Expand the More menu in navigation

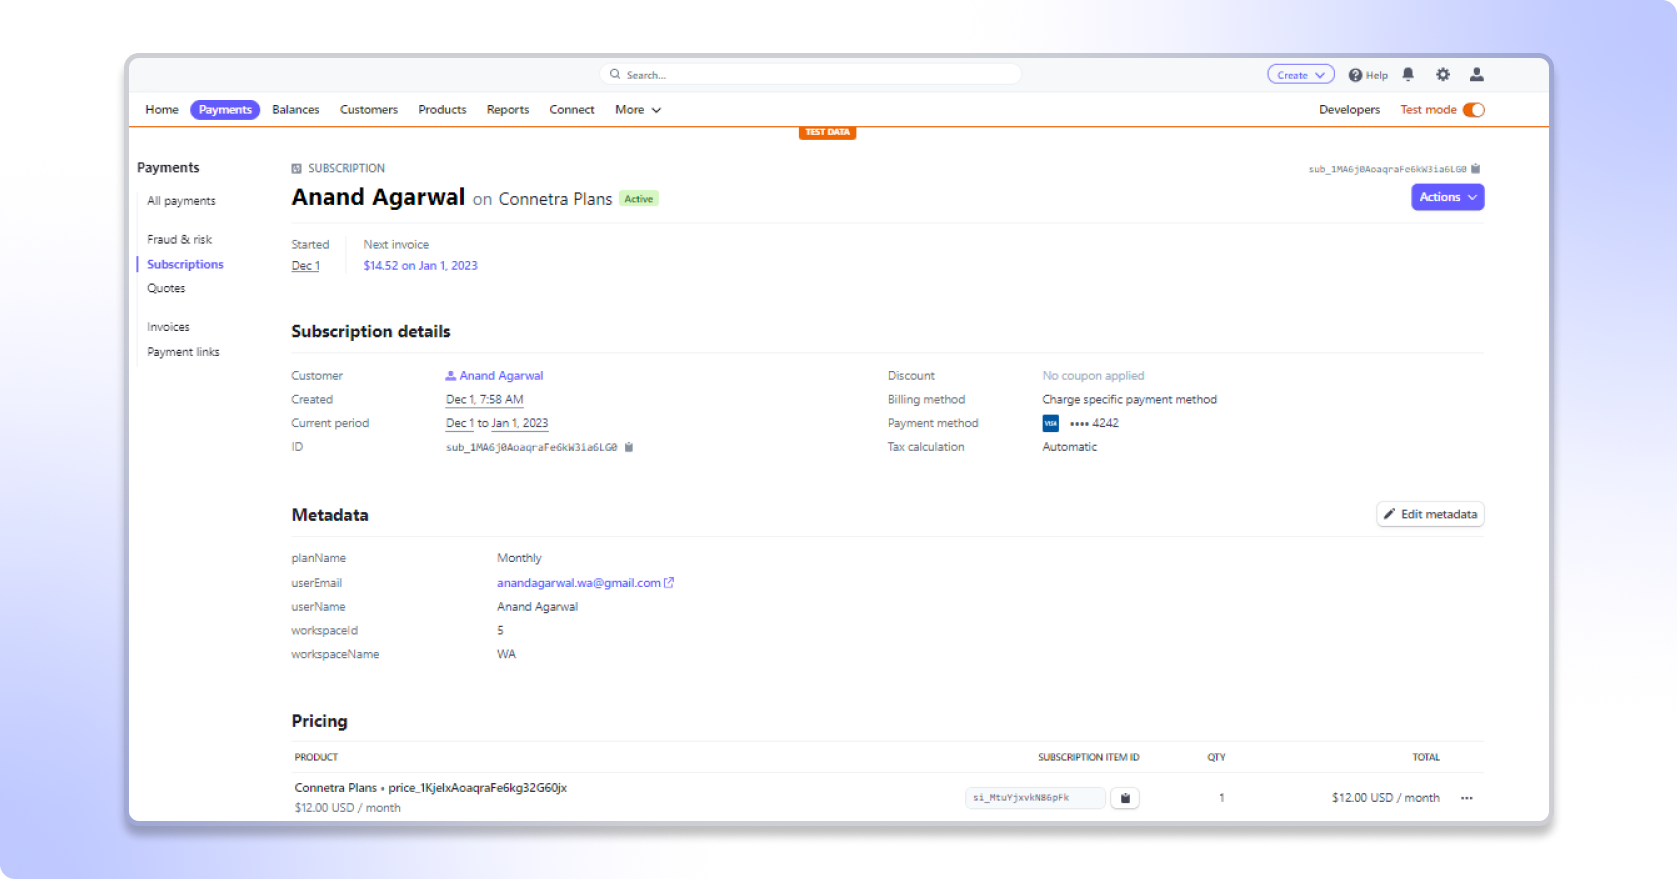(x=637, y=110)
